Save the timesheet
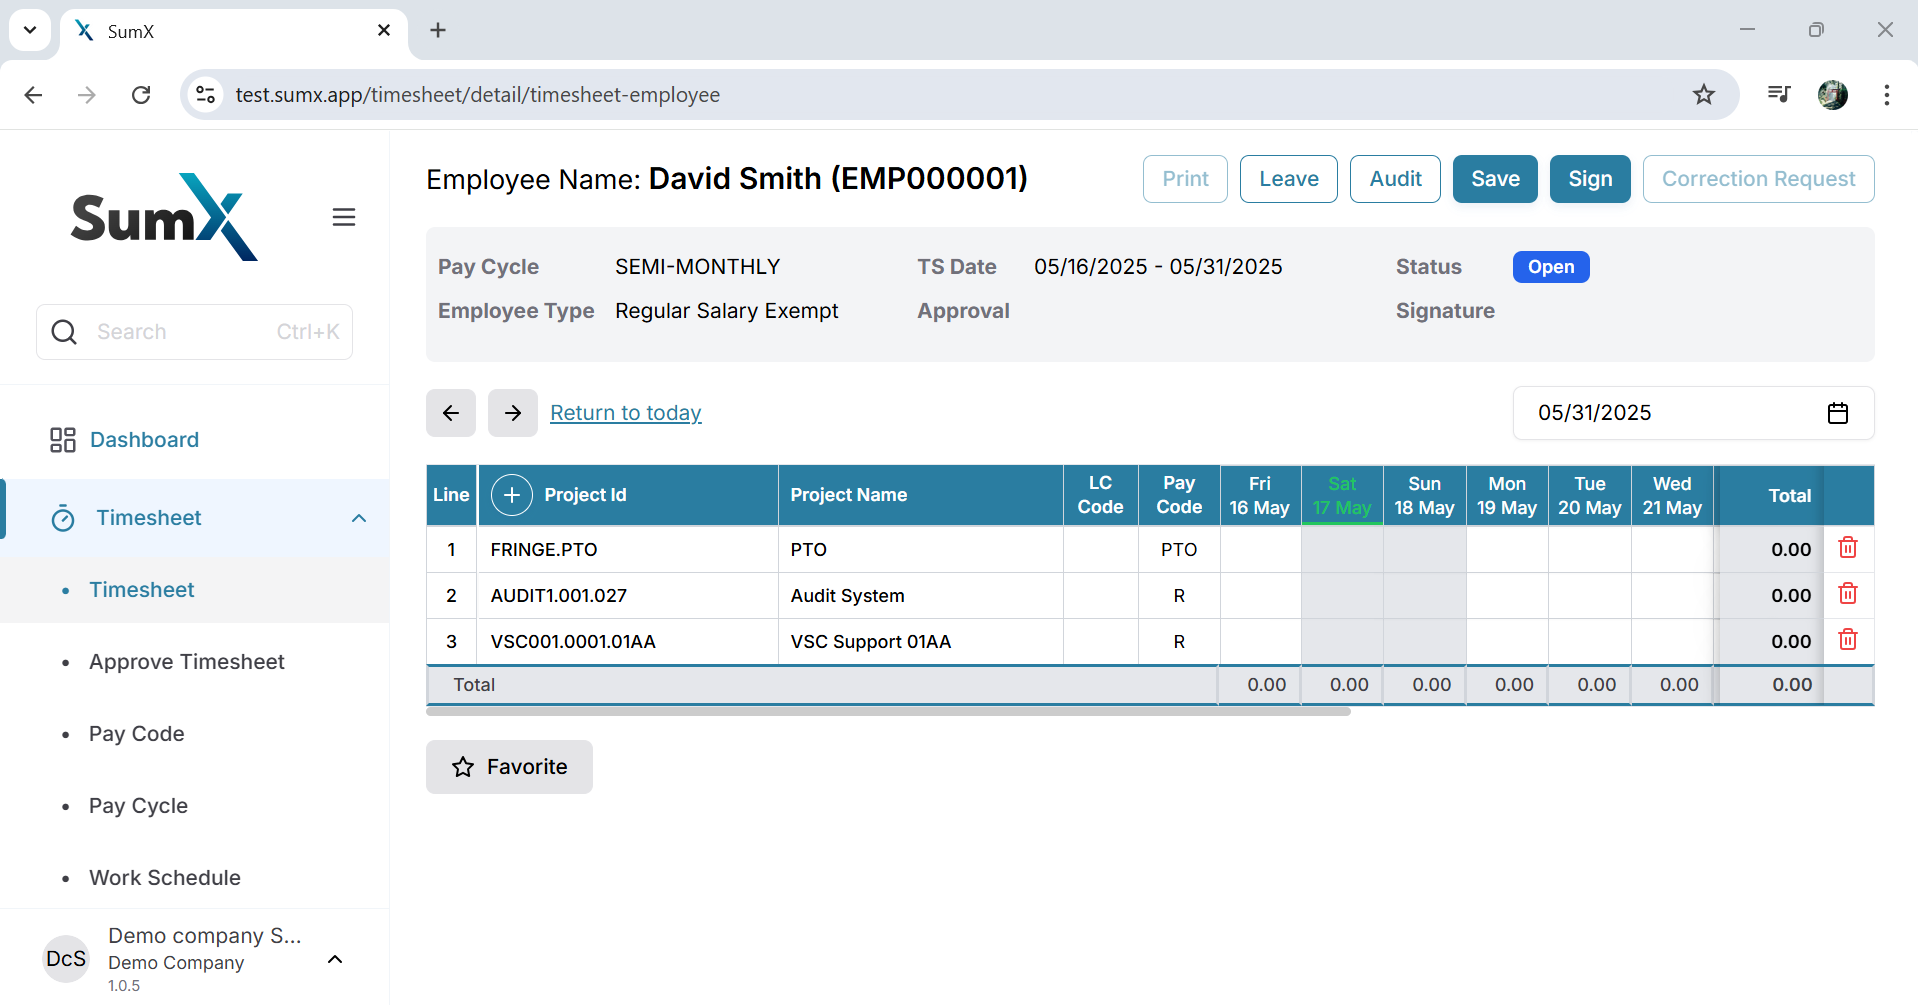Screen dimensions: 1918x1005 pyautogui.click(x=1495, y=179)
